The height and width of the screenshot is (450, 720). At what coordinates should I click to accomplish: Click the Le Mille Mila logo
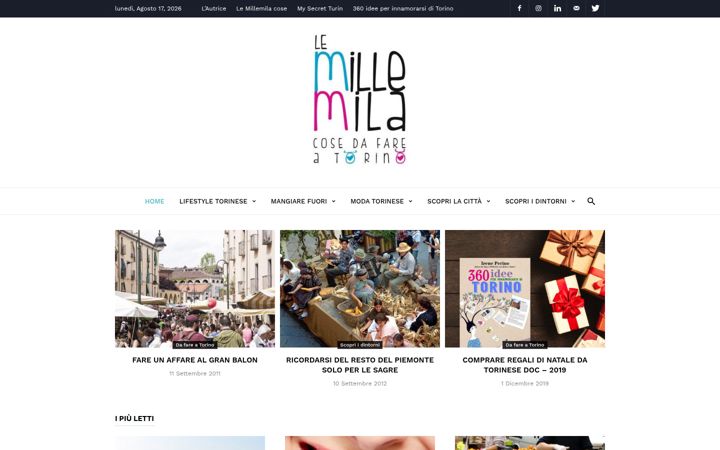[x=360, y=100]
